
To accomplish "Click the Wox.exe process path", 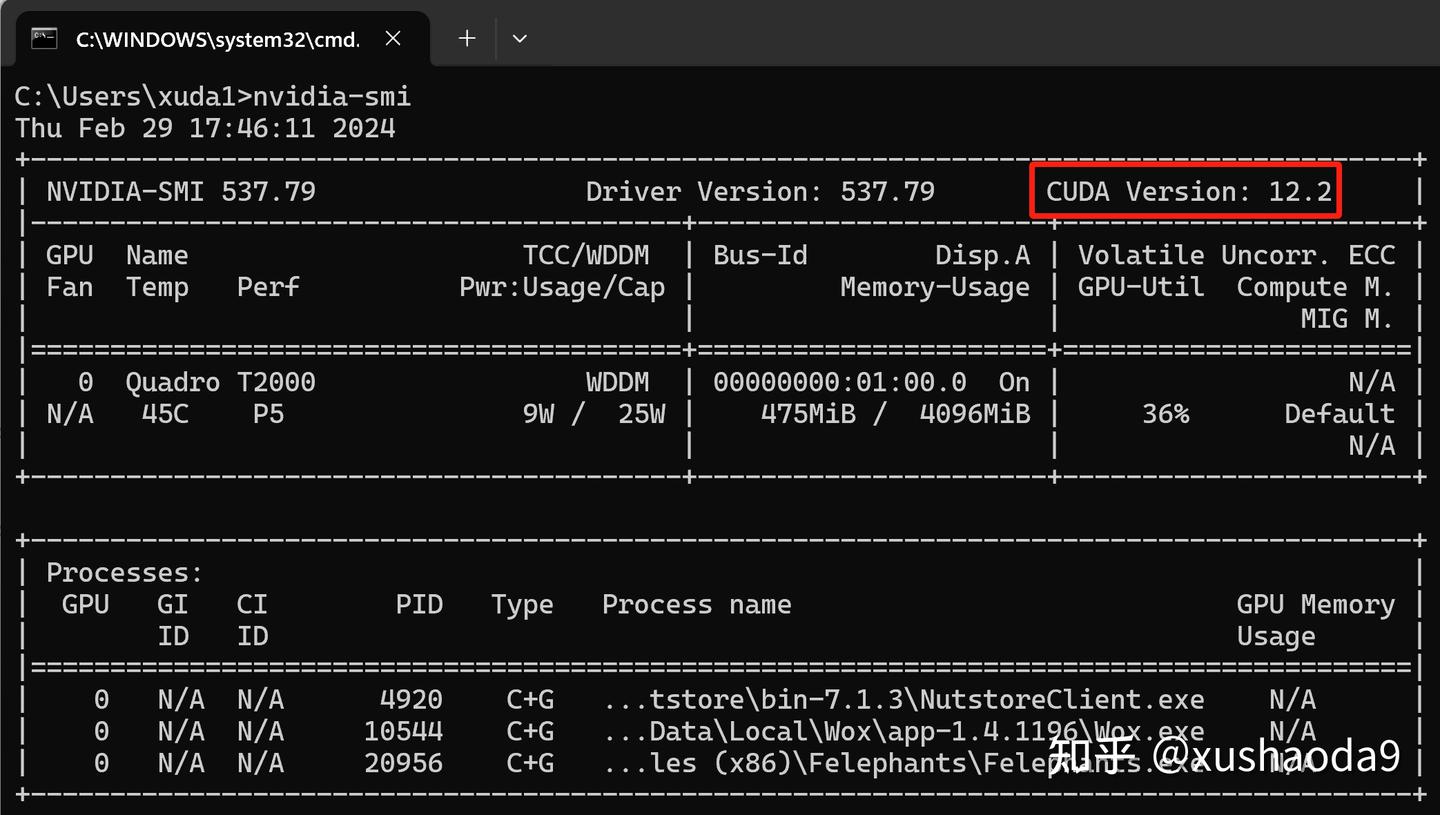I will (x=904, y=732).
